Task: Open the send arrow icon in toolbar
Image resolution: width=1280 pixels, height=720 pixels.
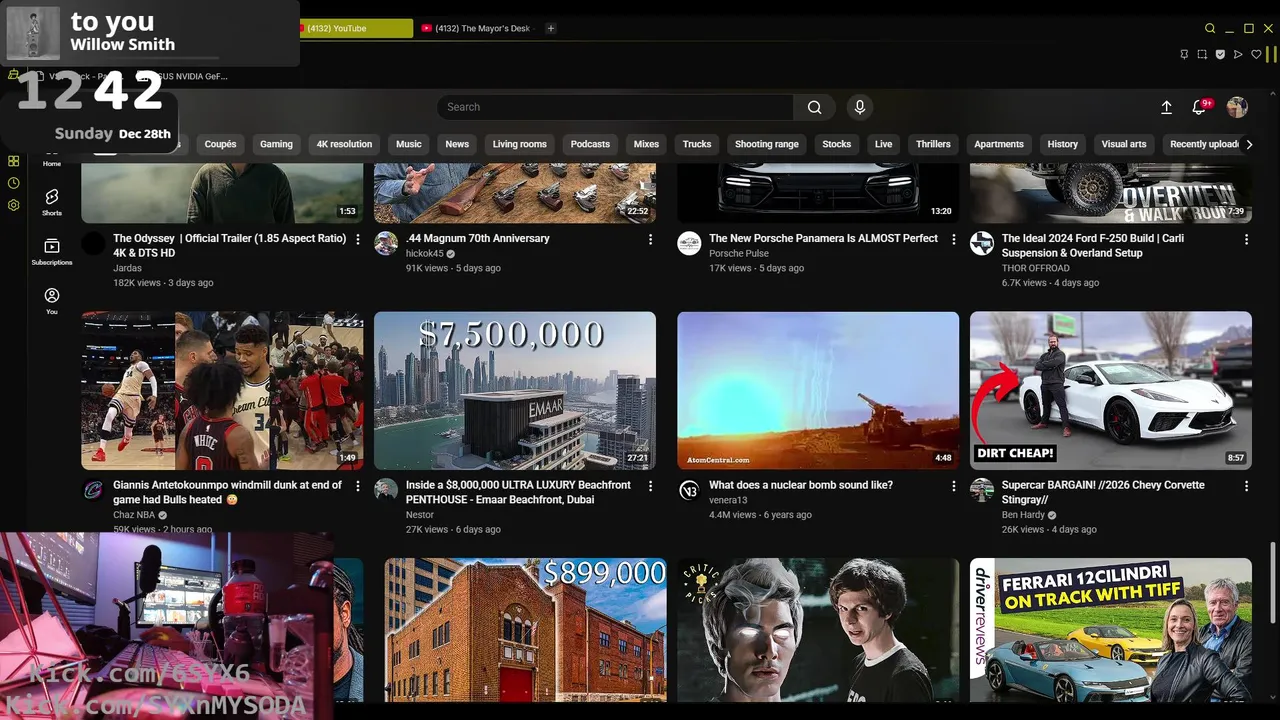Action: pos(1238,54)
